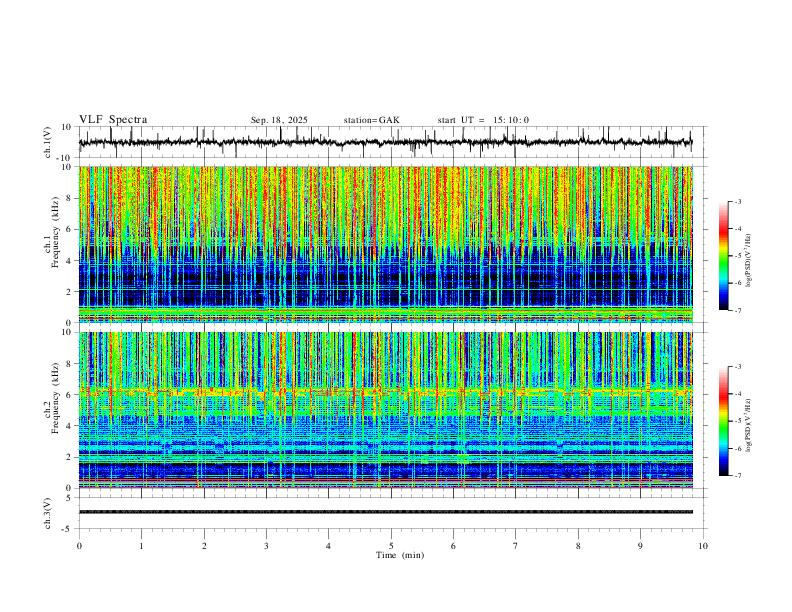Click the ch.1 spectrogram 8 kHz tick label
Screen dimensions: 792x612
click(x=69, y=198)
